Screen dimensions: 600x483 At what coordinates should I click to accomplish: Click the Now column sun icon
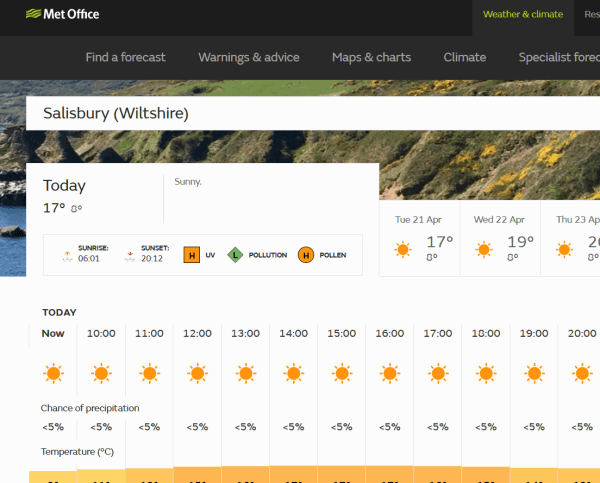click(53, 374)
